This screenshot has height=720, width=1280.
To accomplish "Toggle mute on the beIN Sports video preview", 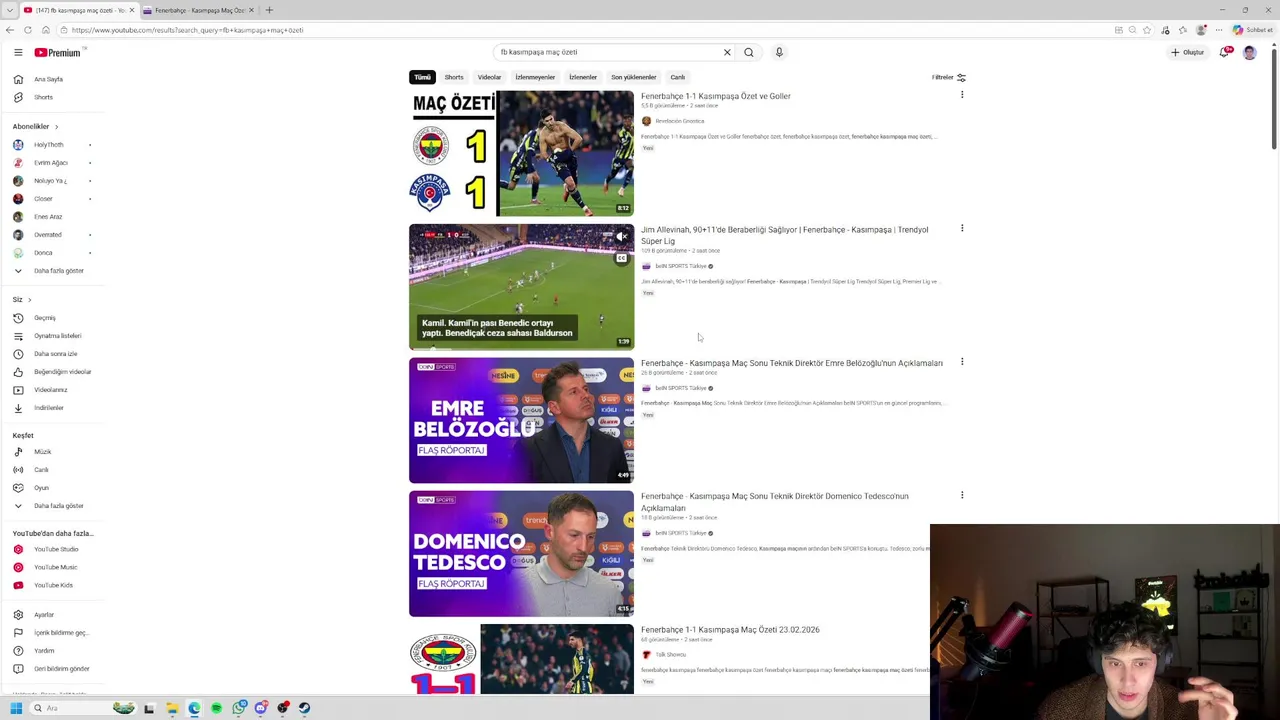I will click(621, 237).
